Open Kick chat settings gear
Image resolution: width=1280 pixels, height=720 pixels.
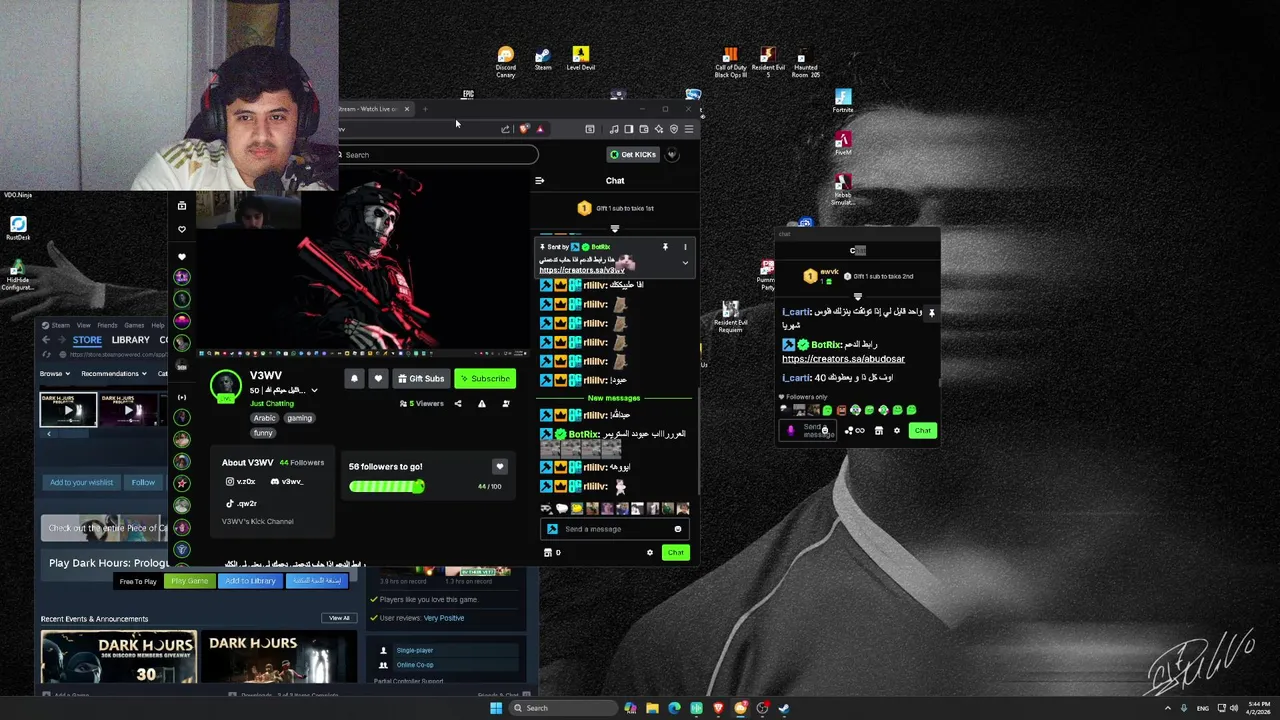[x=650, y=553]
